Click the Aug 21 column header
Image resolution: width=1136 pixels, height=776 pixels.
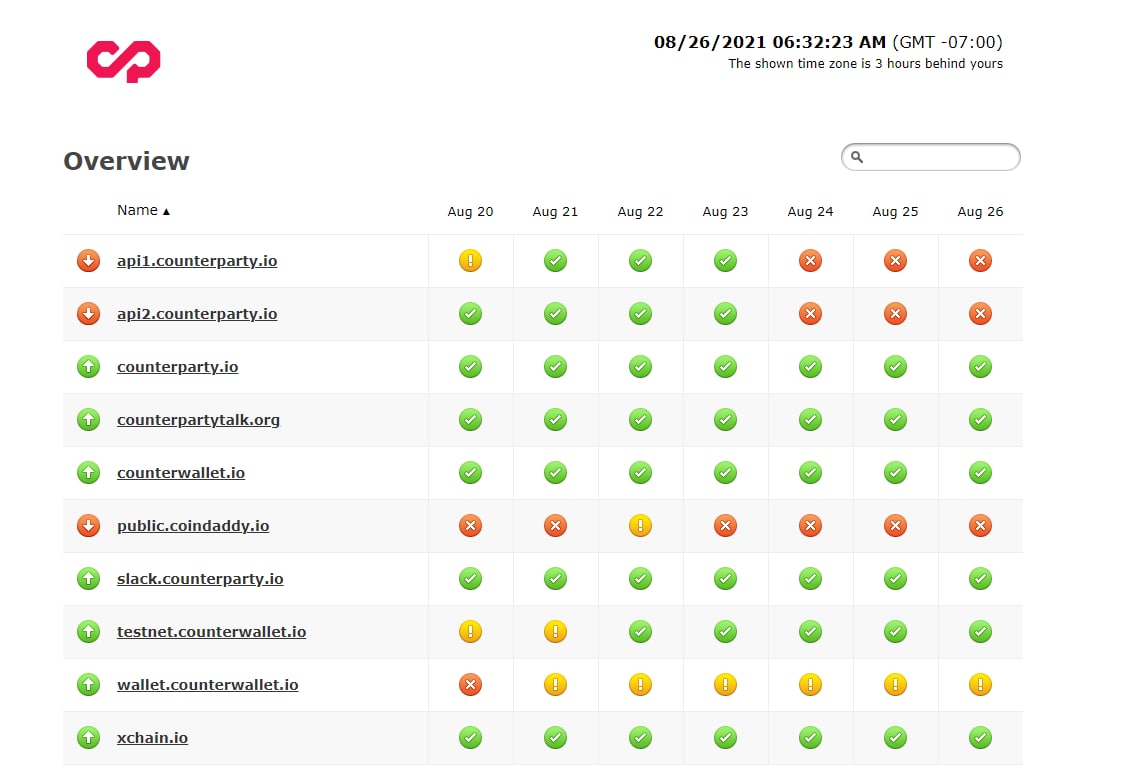tap(555, 212)
